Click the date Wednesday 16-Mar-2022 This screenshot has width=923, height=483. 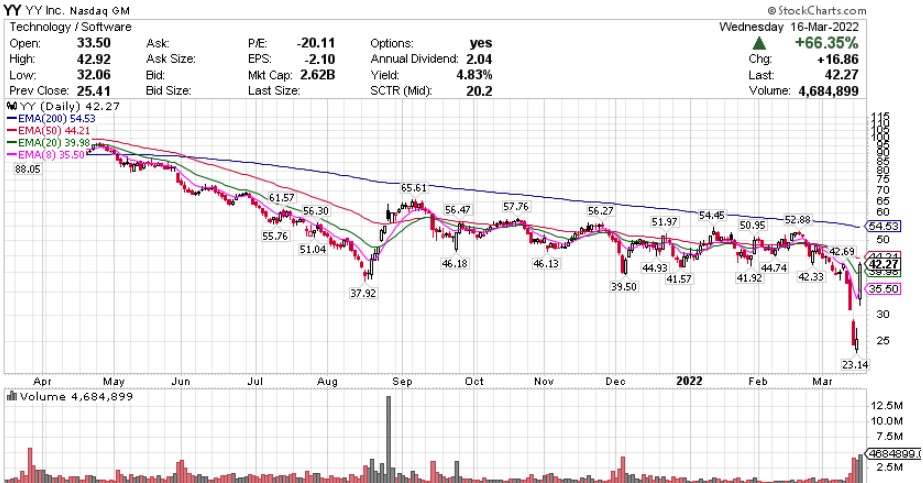click(789, 27)
